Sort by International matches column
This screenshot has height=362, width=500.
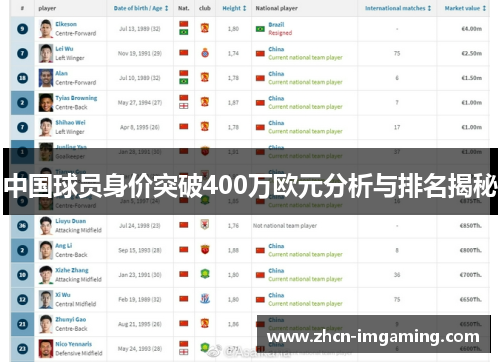tap(398, 8)
